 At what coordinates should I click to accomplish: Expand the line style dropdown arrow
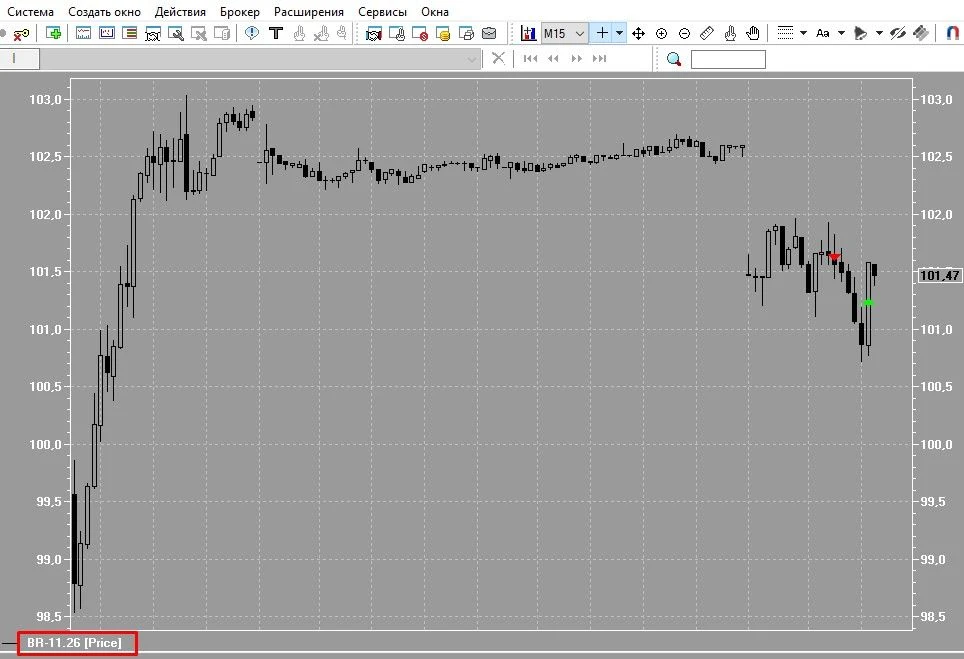click(x=803, y=33)
